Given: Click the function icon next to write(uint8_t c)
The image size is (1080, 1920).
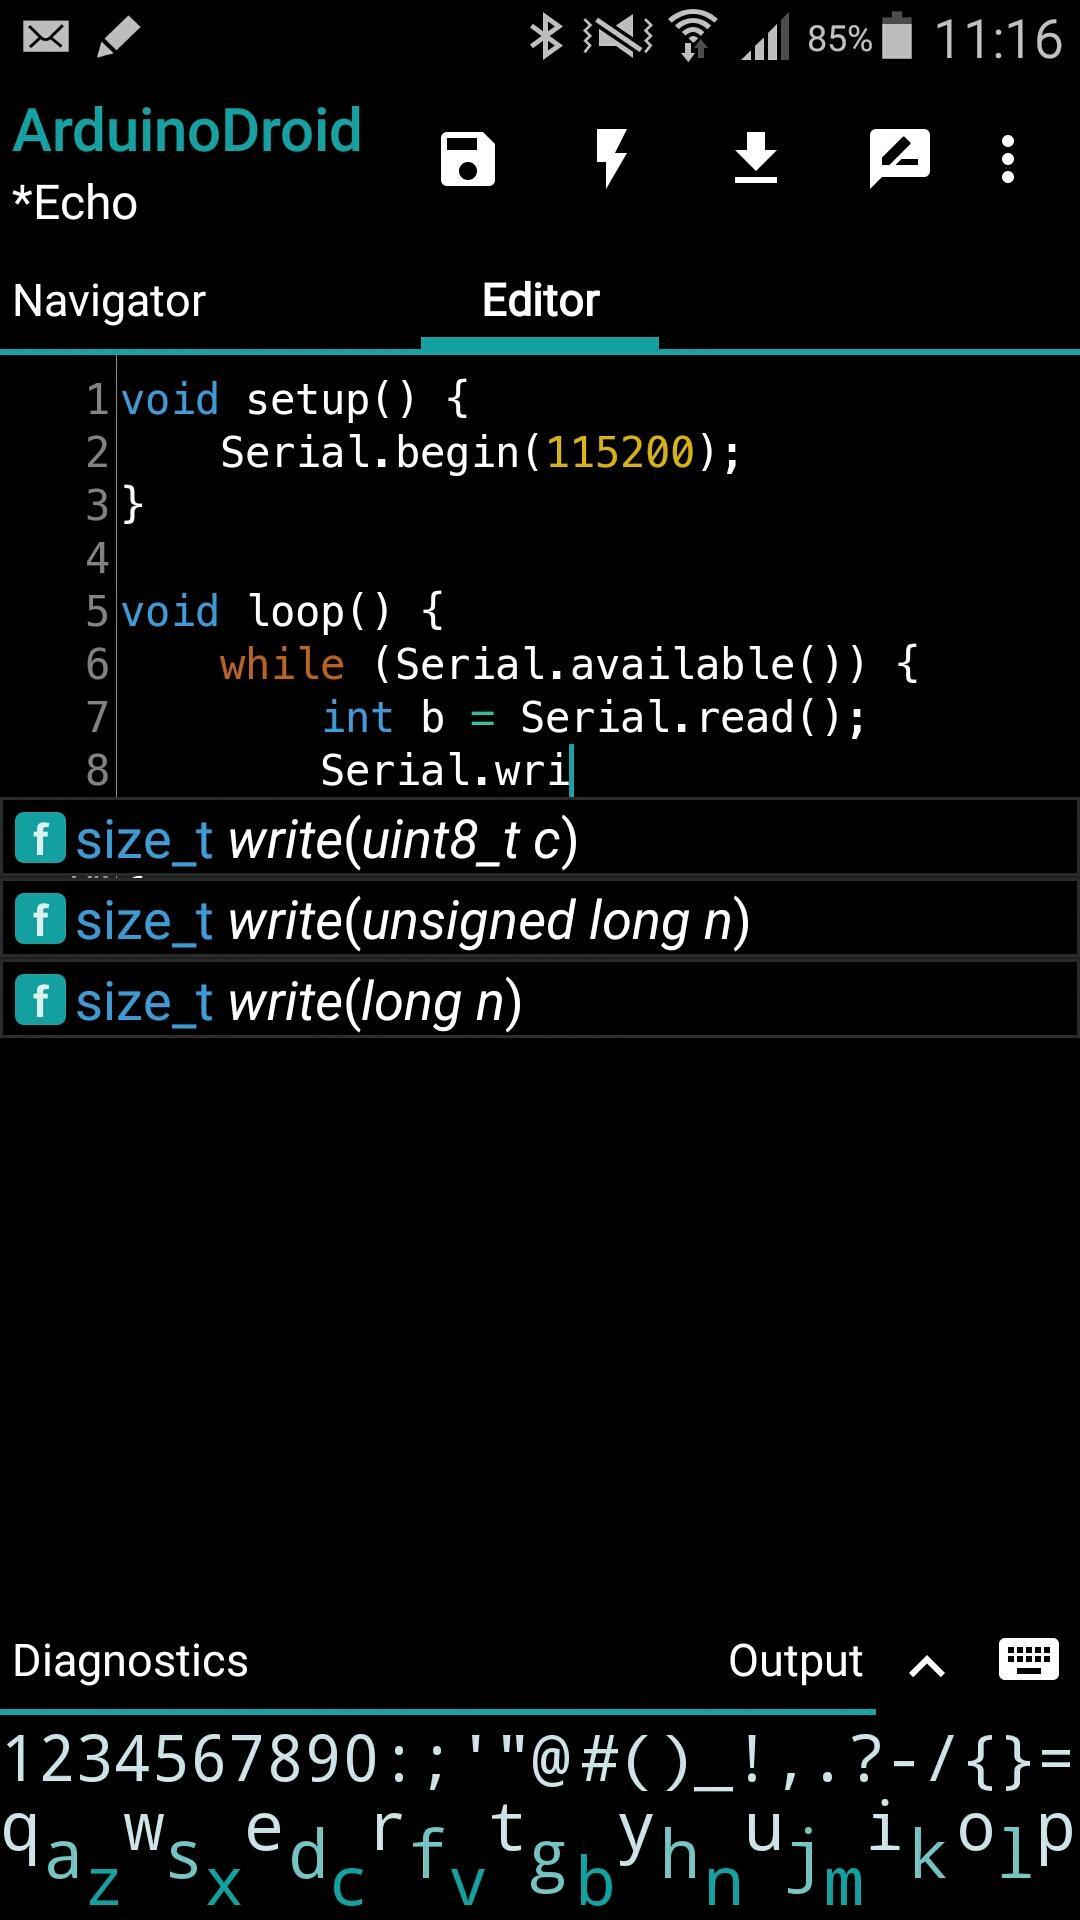Looking at the screenshot, I should (40, 838).
